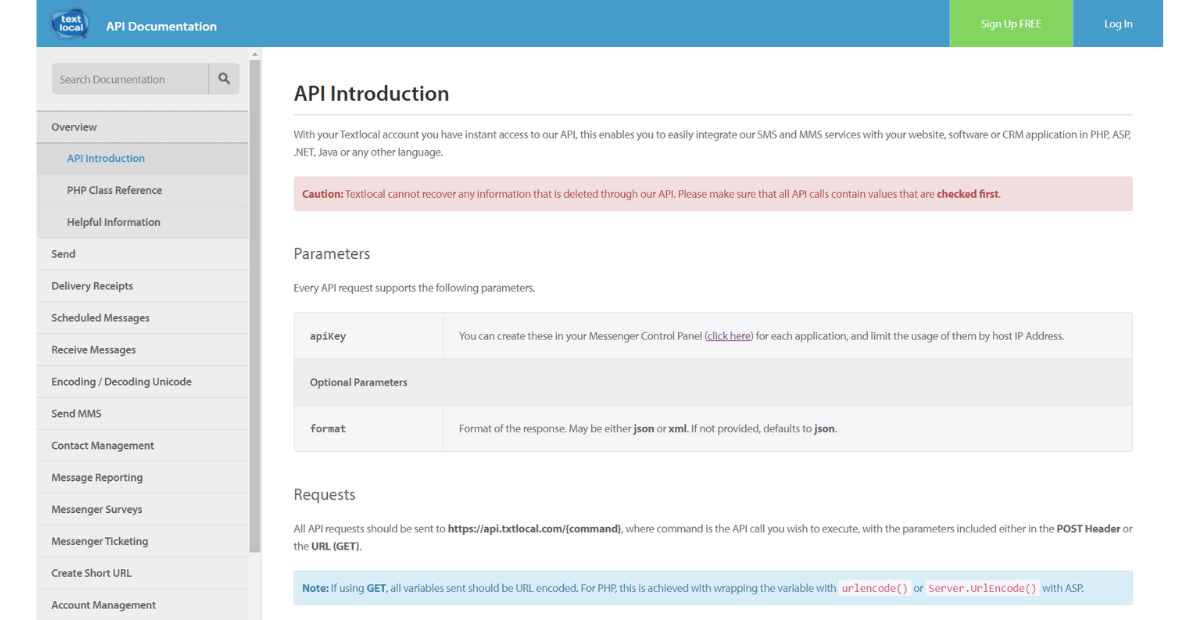Open Messenger Ticketing section
The height and width of the screenshot is (620, 1200).
pos(142,542)
